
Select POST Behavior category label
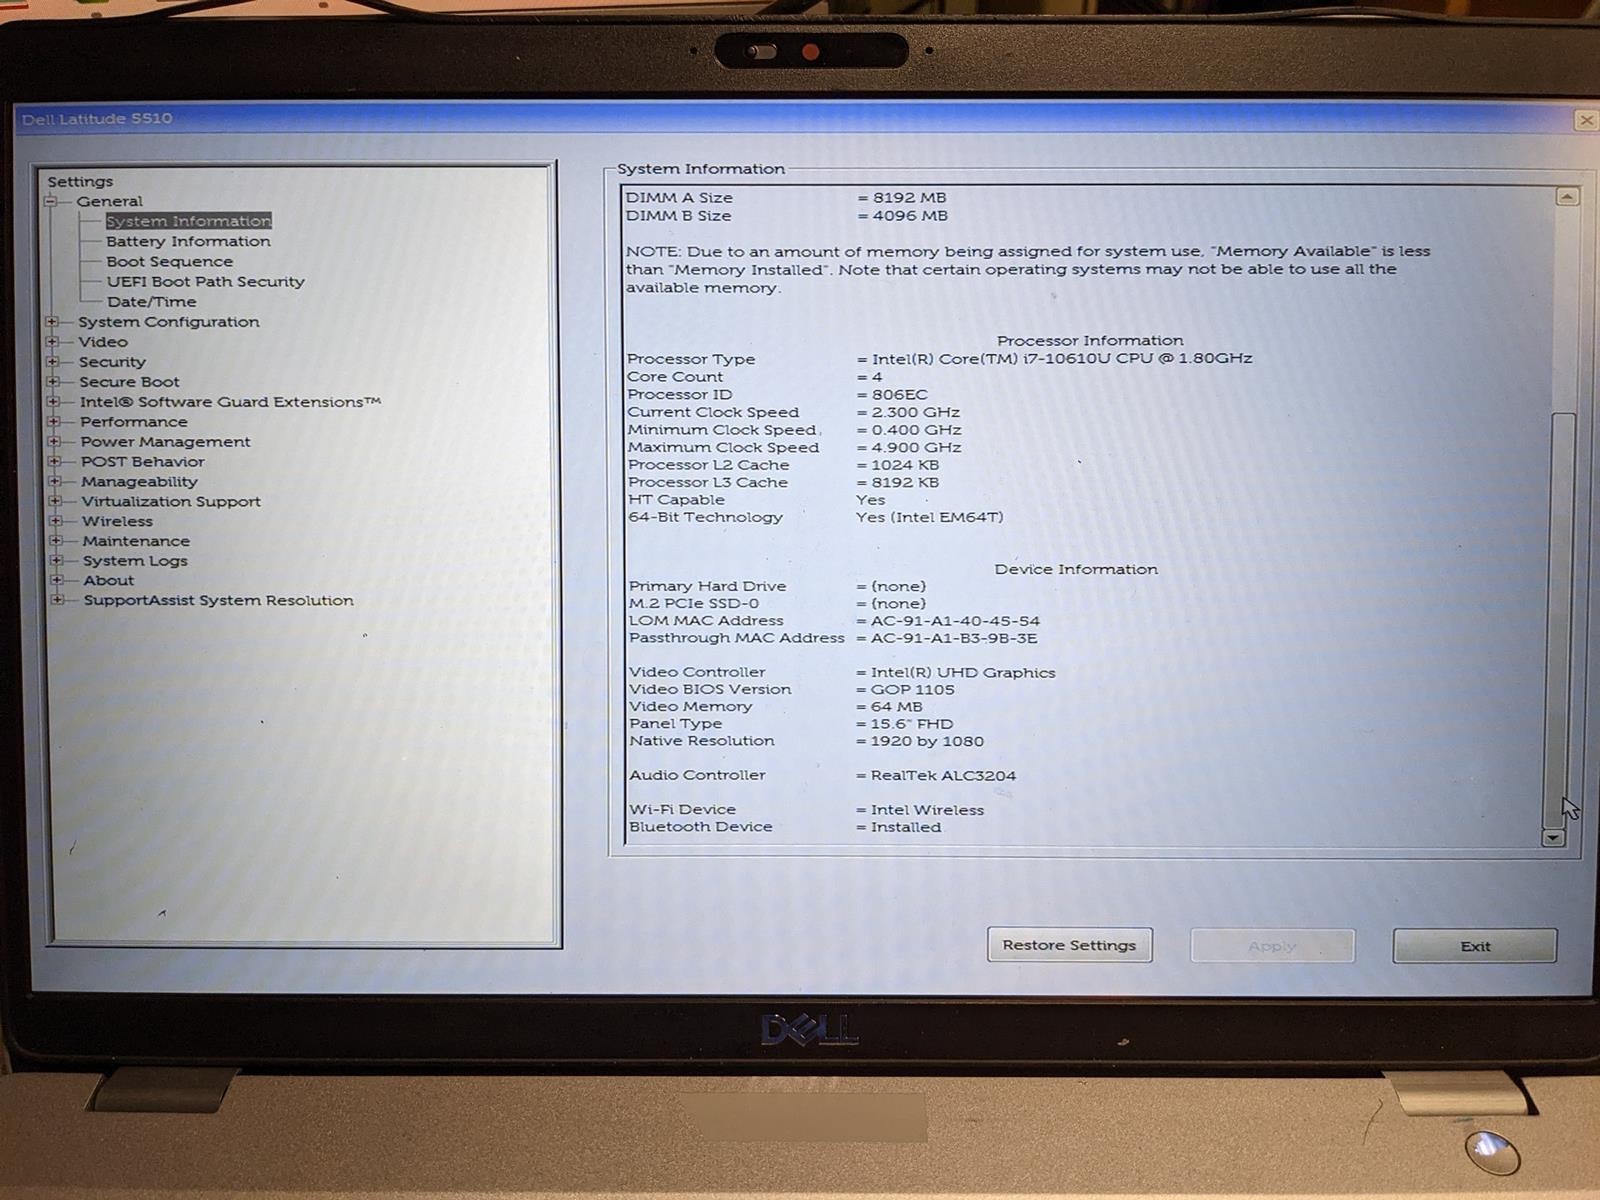point(142,462)
